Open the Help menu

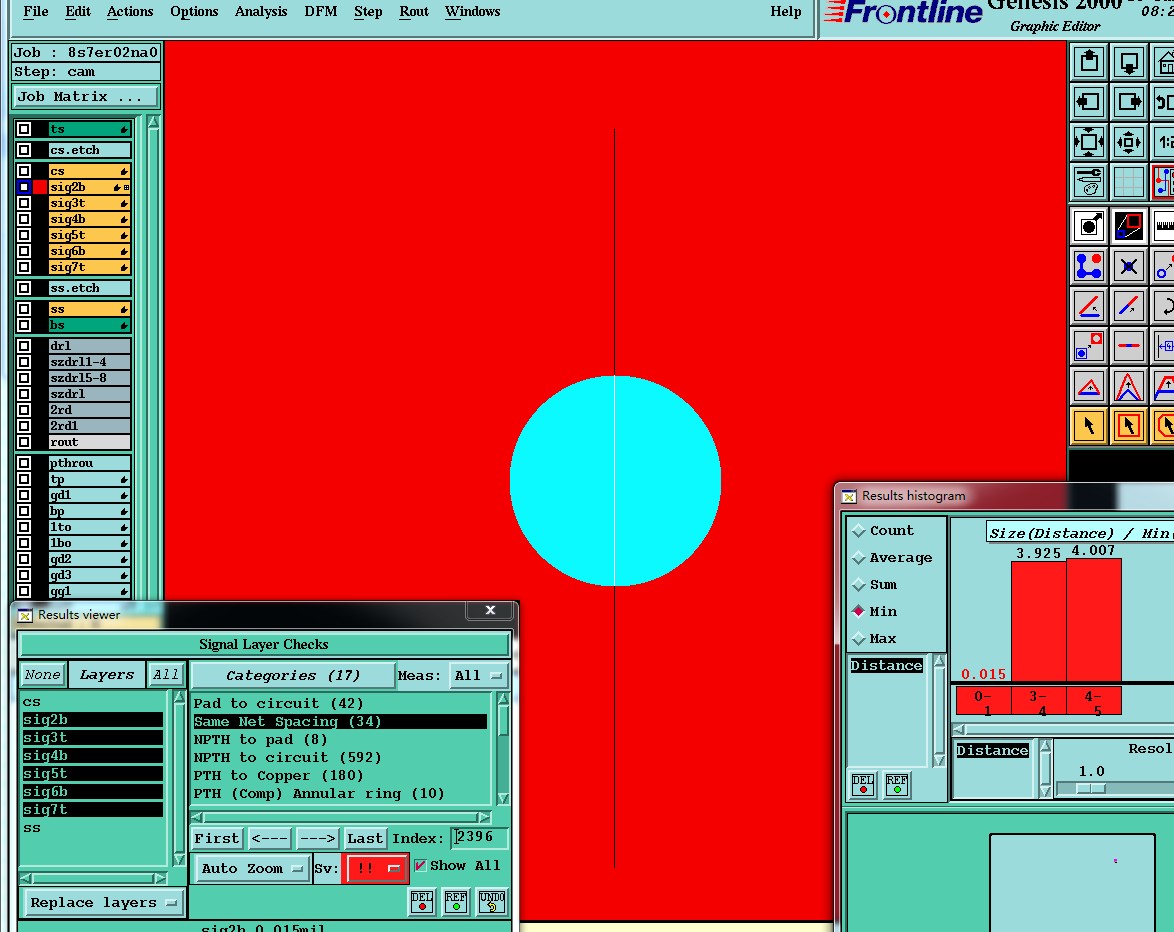pyautogui.click(x=785, y=11)
